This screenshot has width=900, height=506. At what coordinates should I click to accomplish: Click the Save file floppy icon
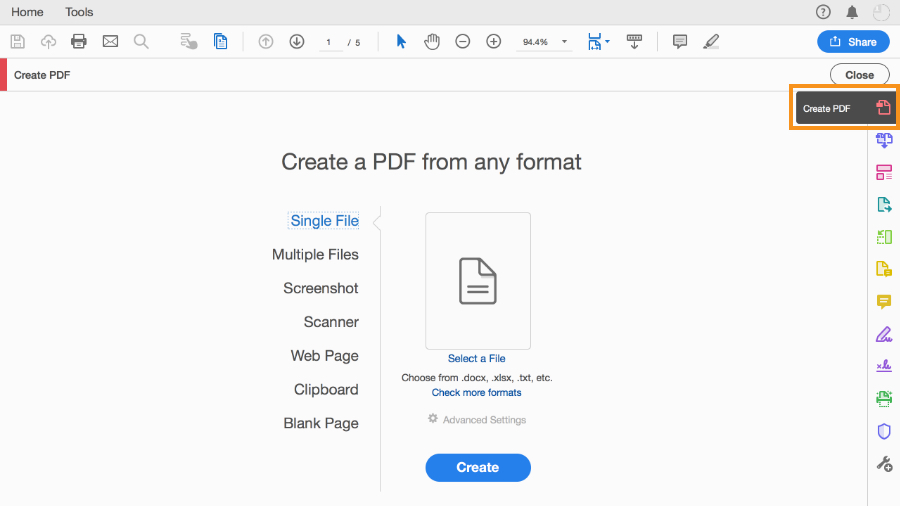point(18,41)
